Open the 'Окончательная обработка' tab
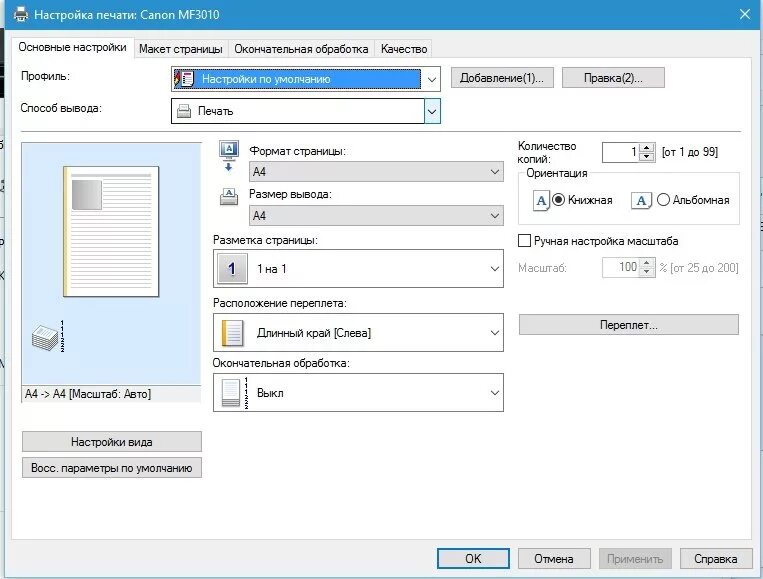 click(301, 49)
